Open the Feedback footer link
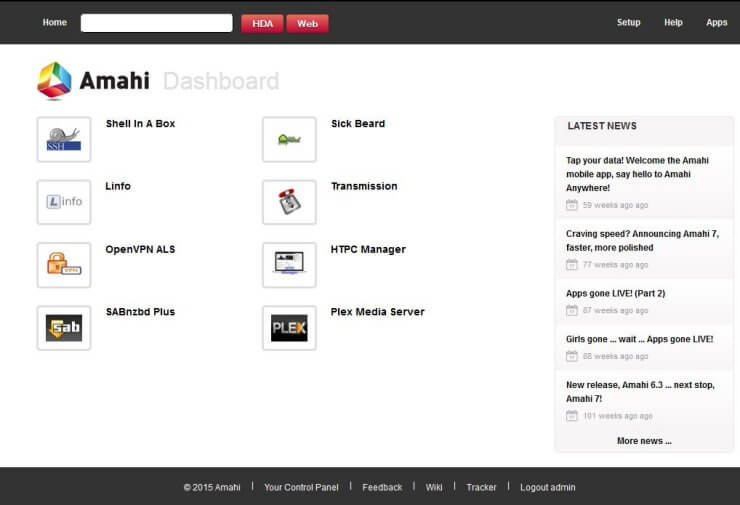This screenshot has width=740, height=505. pos(382,487)
